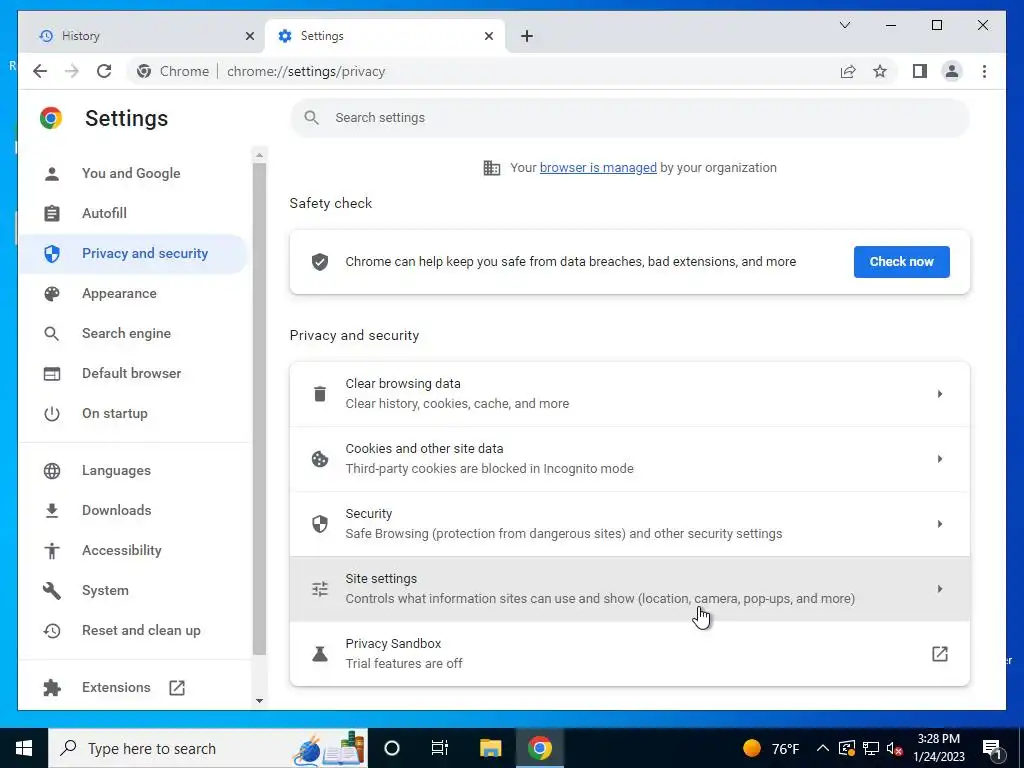
Task: Click the address bar URL
Action: [306, 71]
